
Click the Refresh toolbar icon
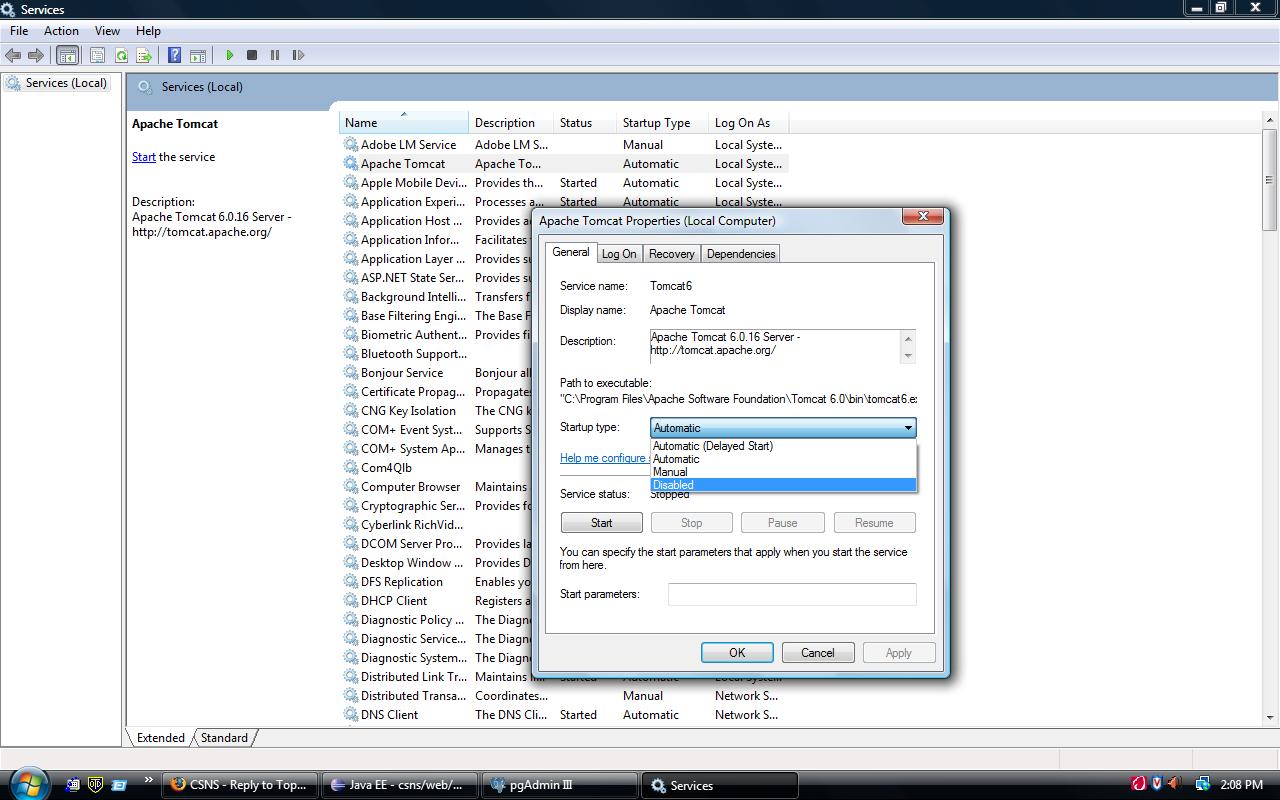point(121,55)
